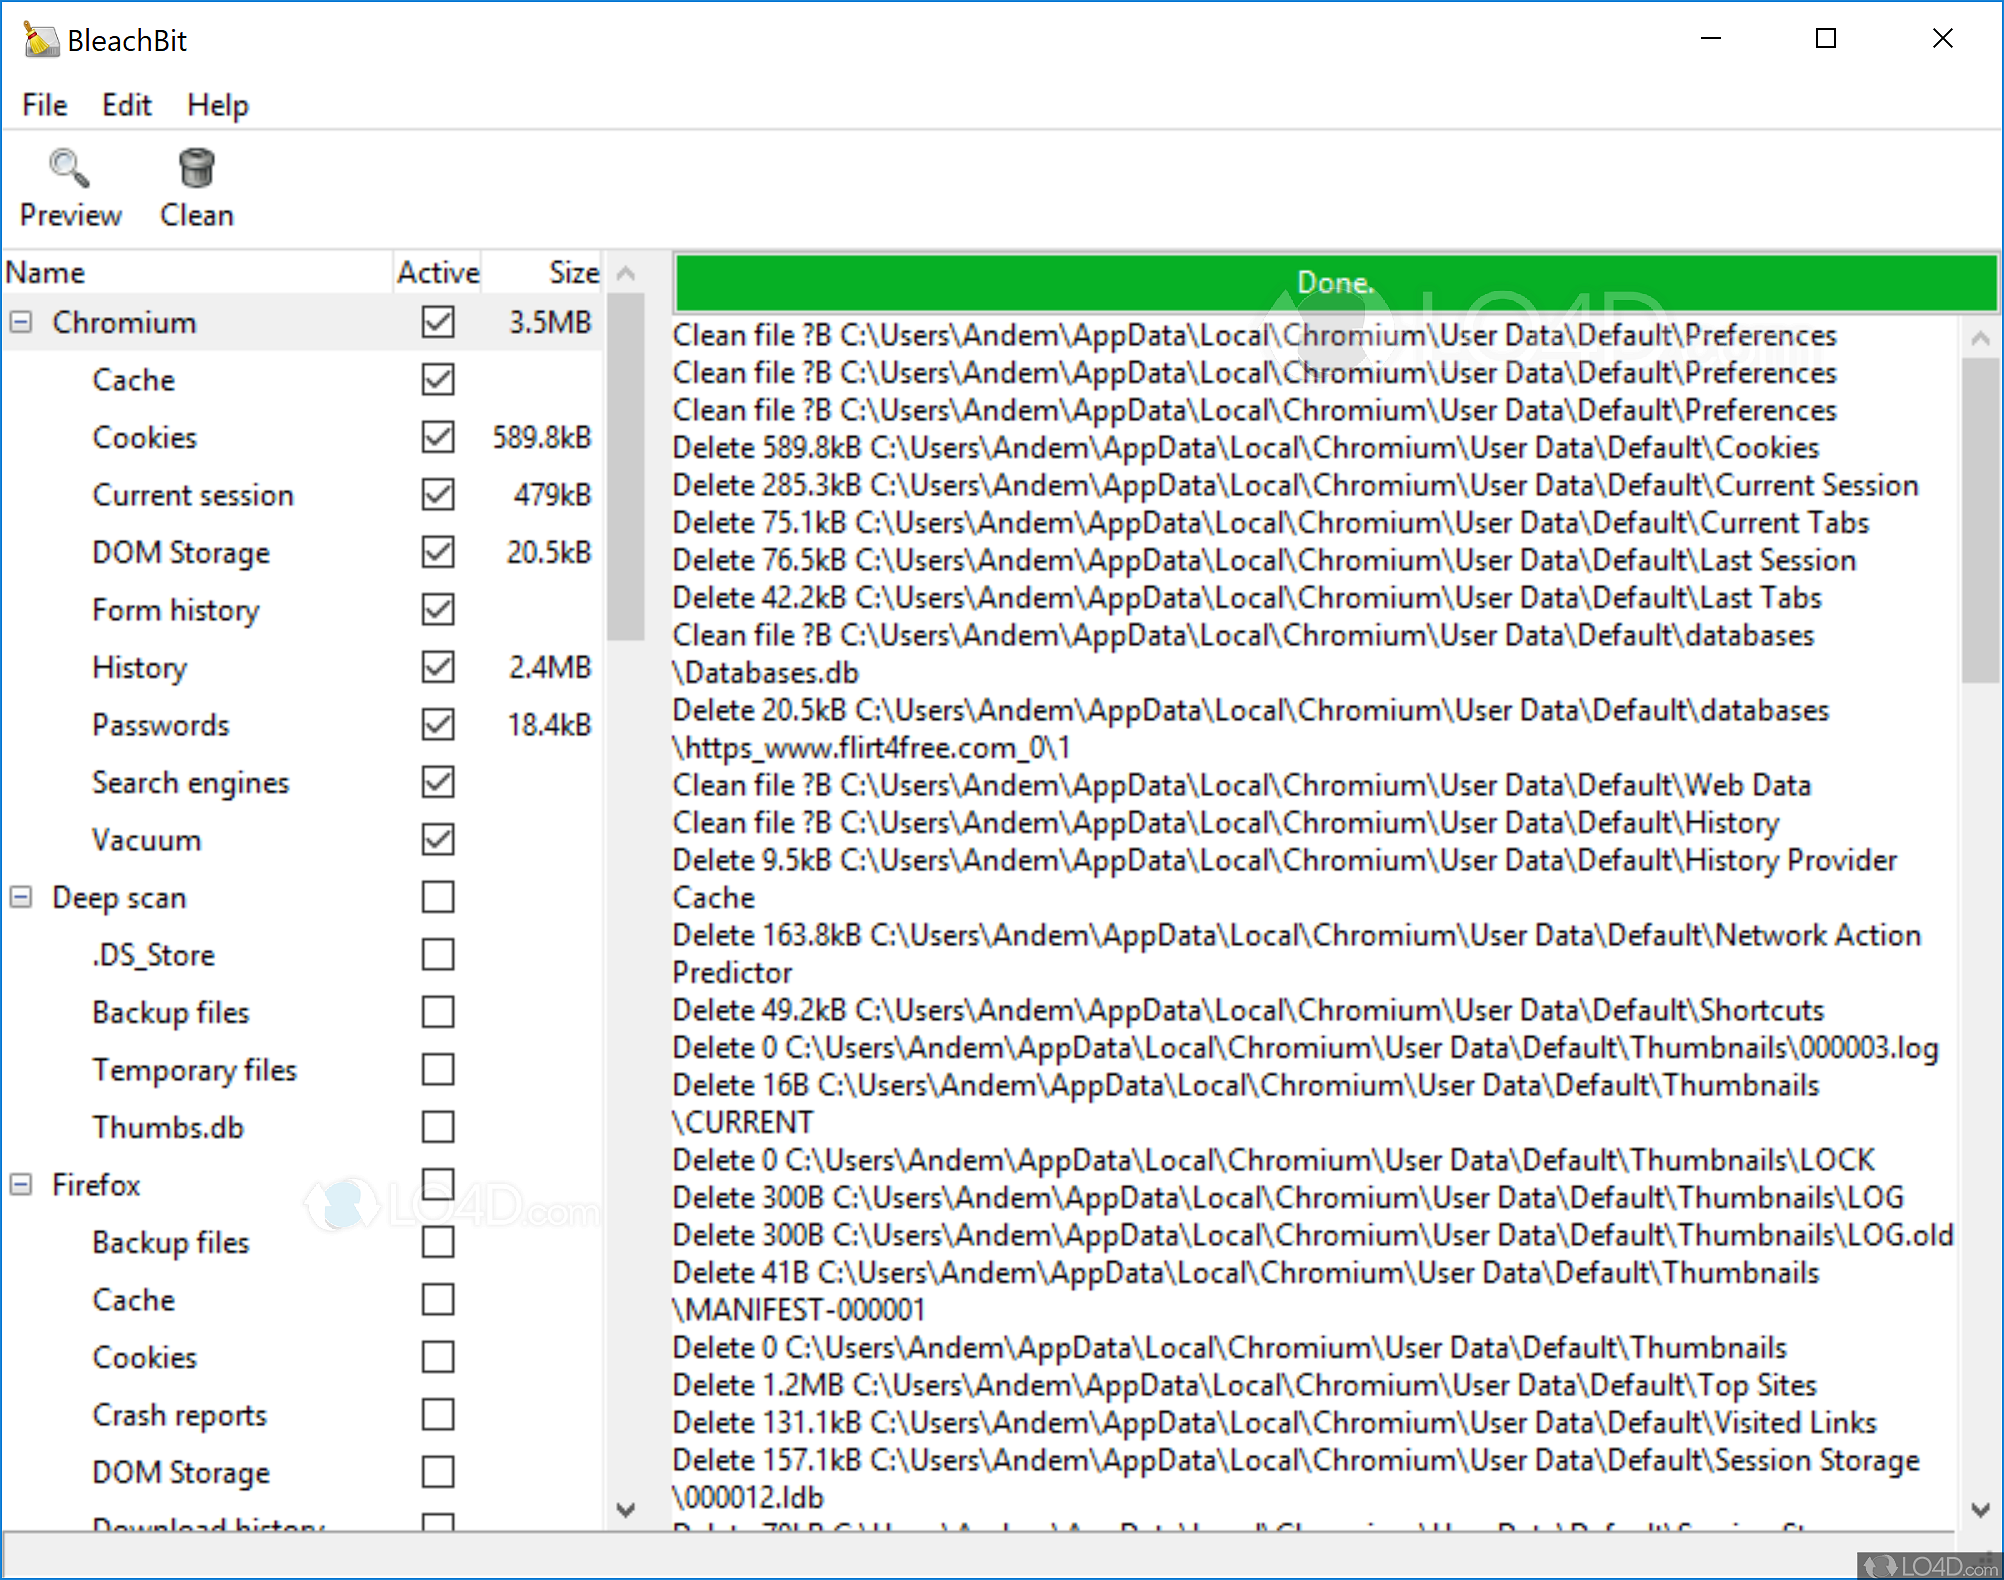Click cleaner list scroll-down arrow
The width and height of the screenshot is (2004, 1580).
point(626,1509)
